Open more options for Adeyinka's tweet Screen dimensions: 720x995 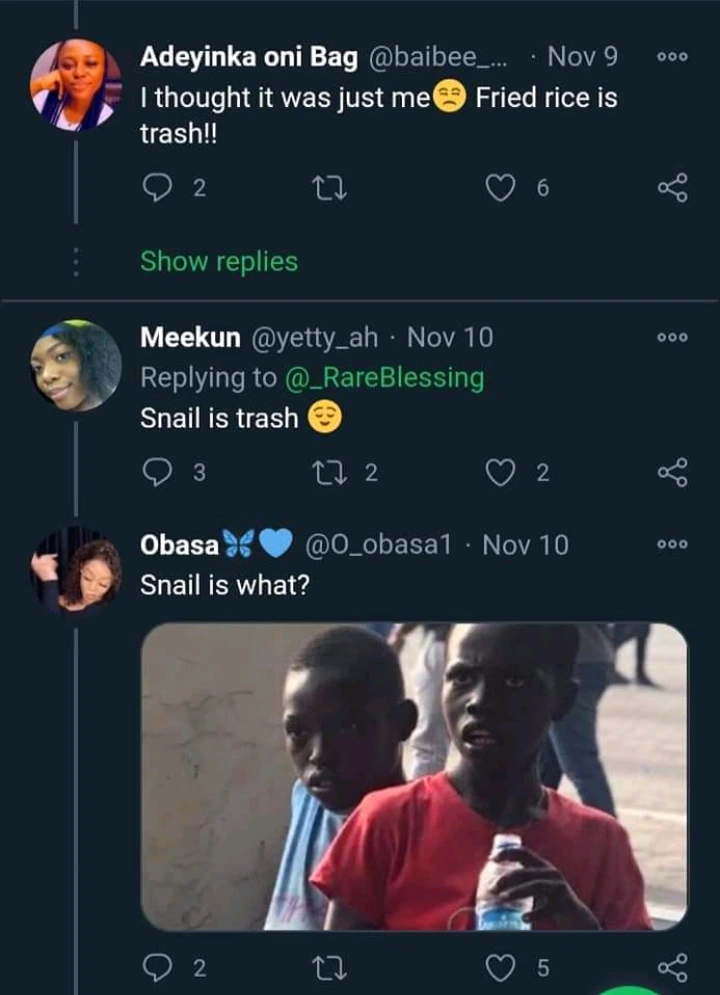673,58
